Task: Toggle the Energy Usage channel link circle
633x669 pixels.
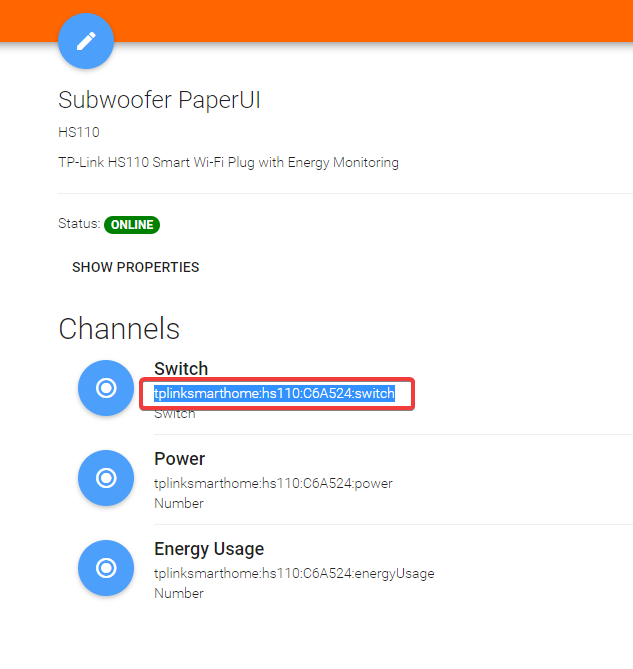Action: (x=106, y=568)
